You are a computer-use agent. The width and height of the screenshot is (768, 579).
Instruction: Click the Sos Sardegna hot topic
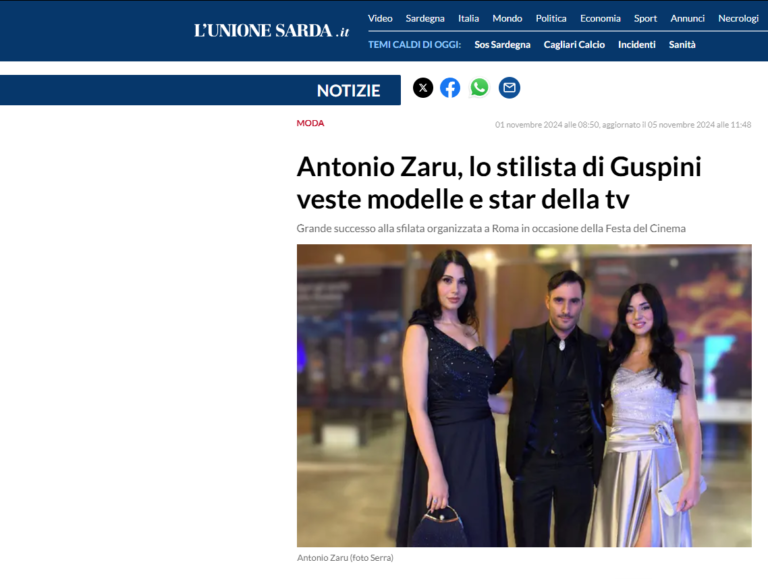coord(502,45)
